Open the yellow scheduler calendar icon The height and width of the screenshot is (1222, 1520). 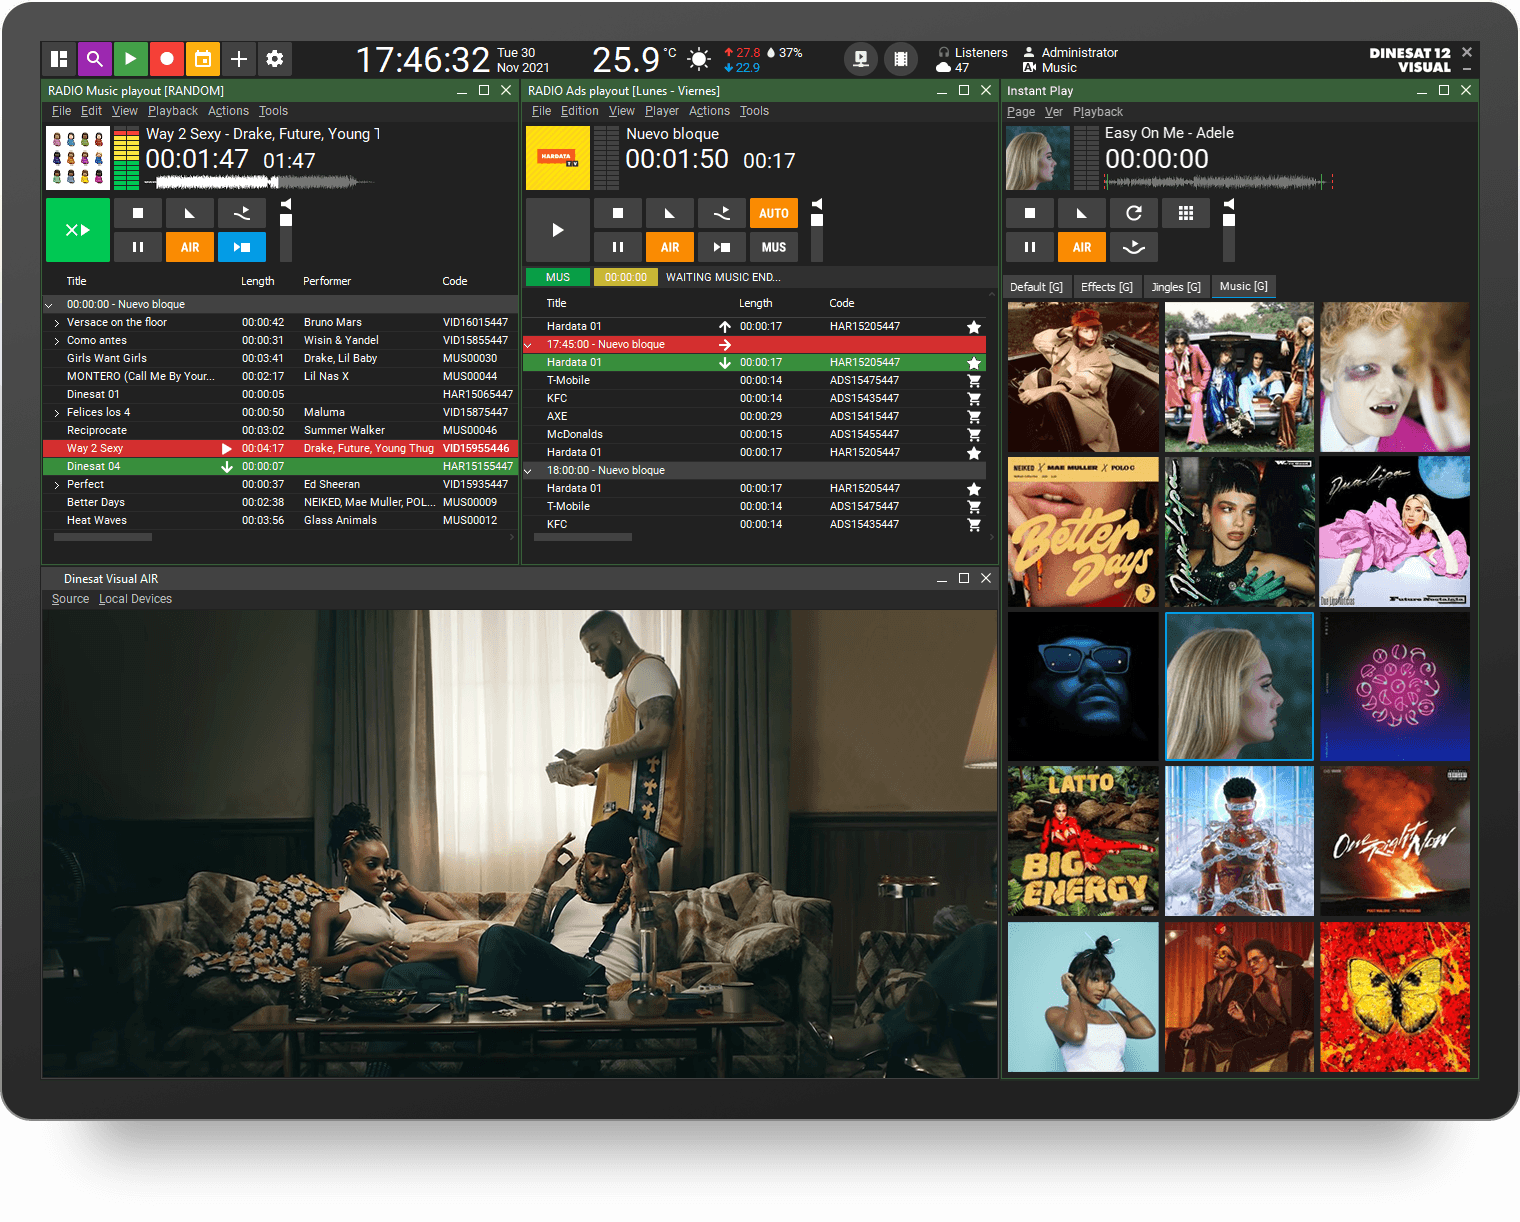click(x=203, y=59)
